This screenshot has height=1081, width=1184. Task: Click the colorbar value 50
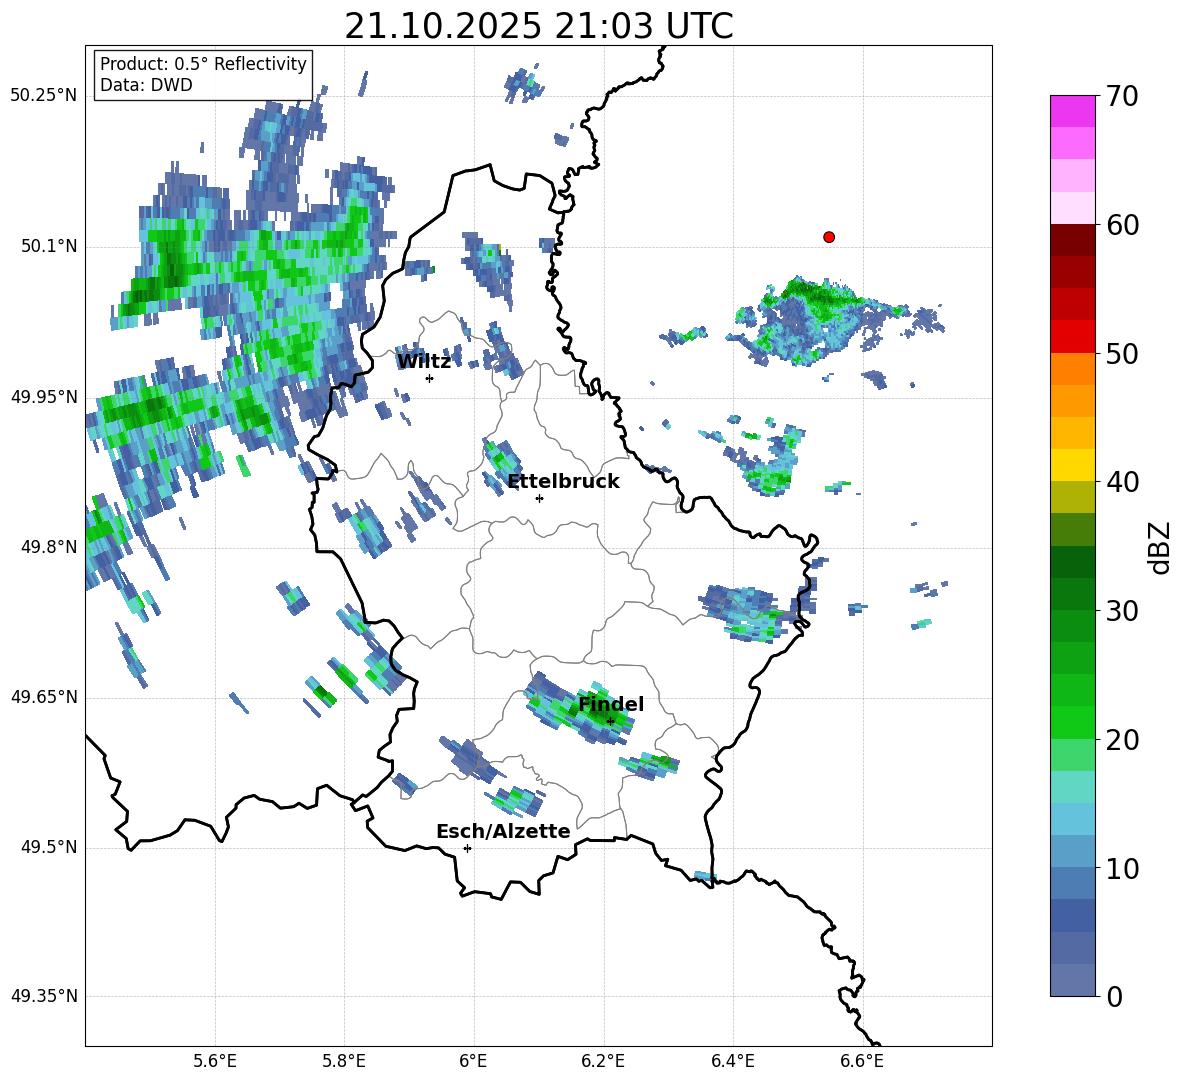pyautogui.click(x=1122, y=354)
